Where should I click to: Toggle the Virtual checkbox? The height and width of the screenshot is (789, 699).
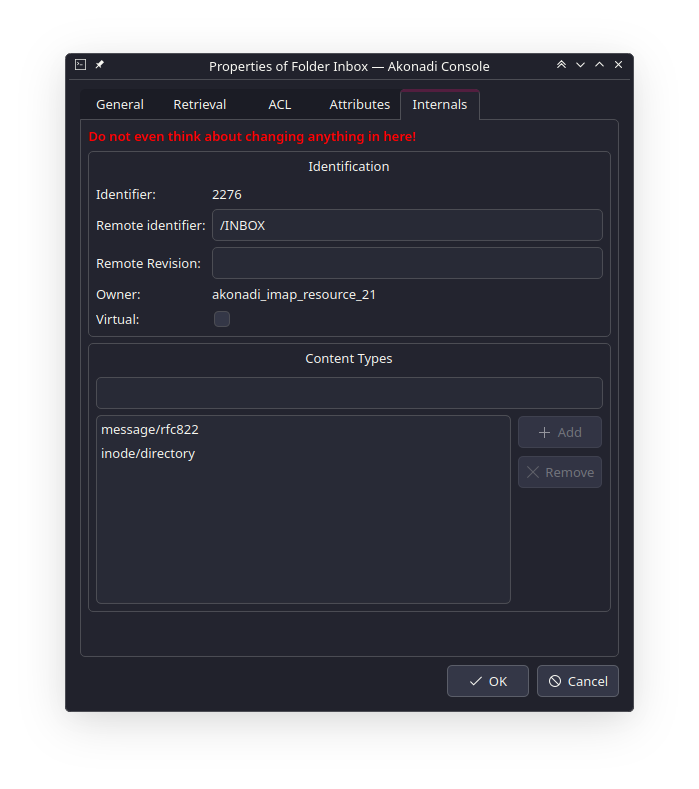(222, 319)
